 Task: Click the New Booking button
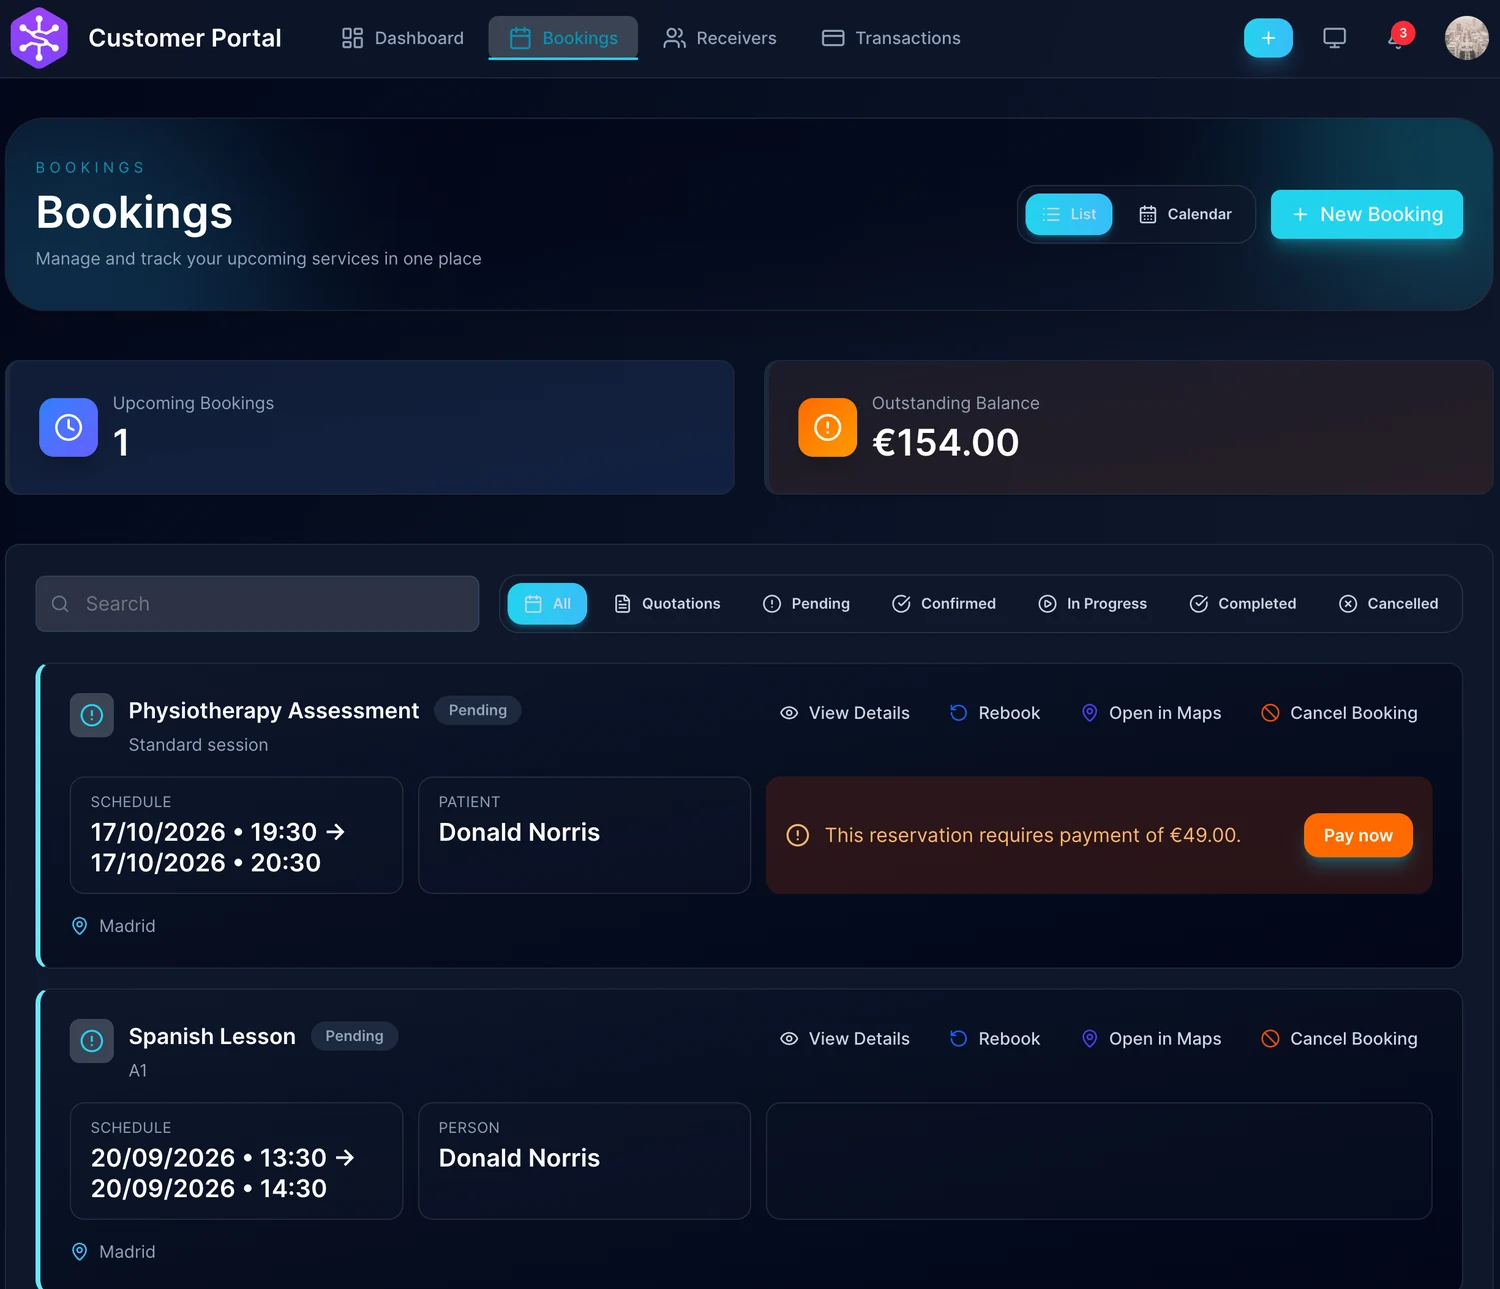click(x=1367, y=214)
